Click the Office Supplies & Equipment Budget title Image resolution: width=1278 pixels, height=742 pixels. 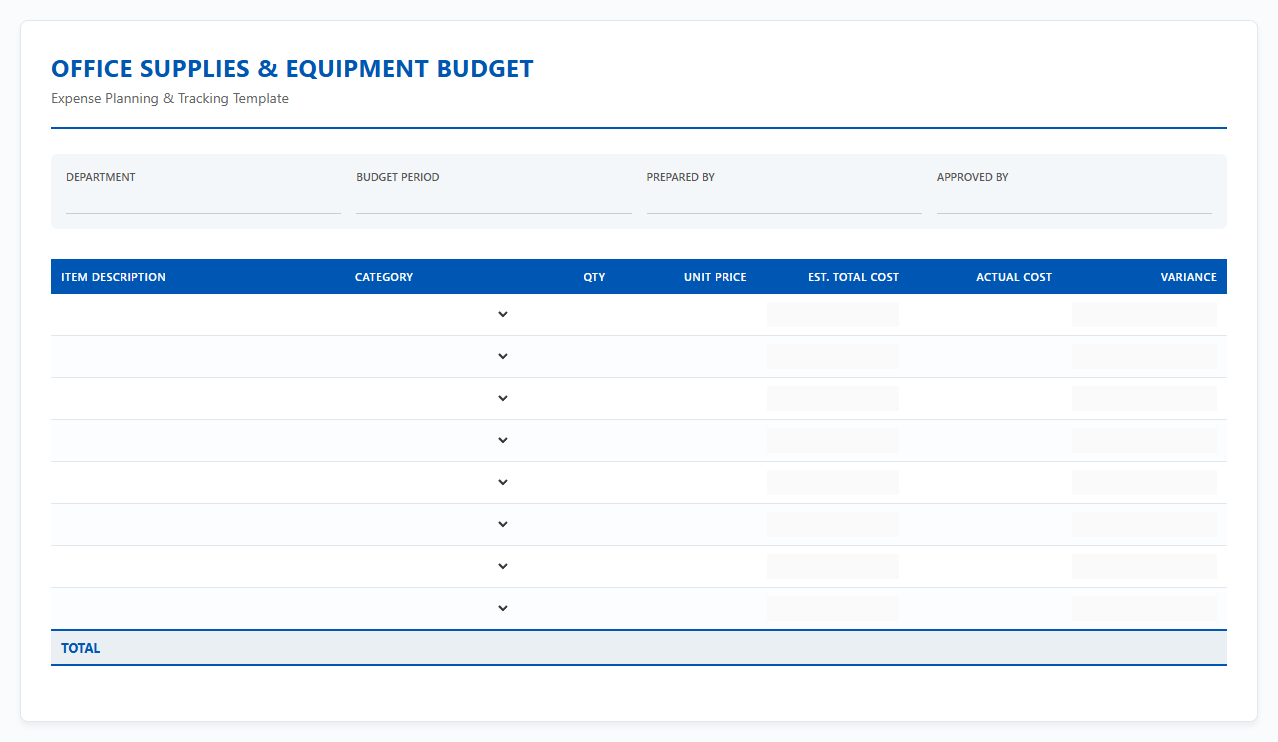click(292, 69)
